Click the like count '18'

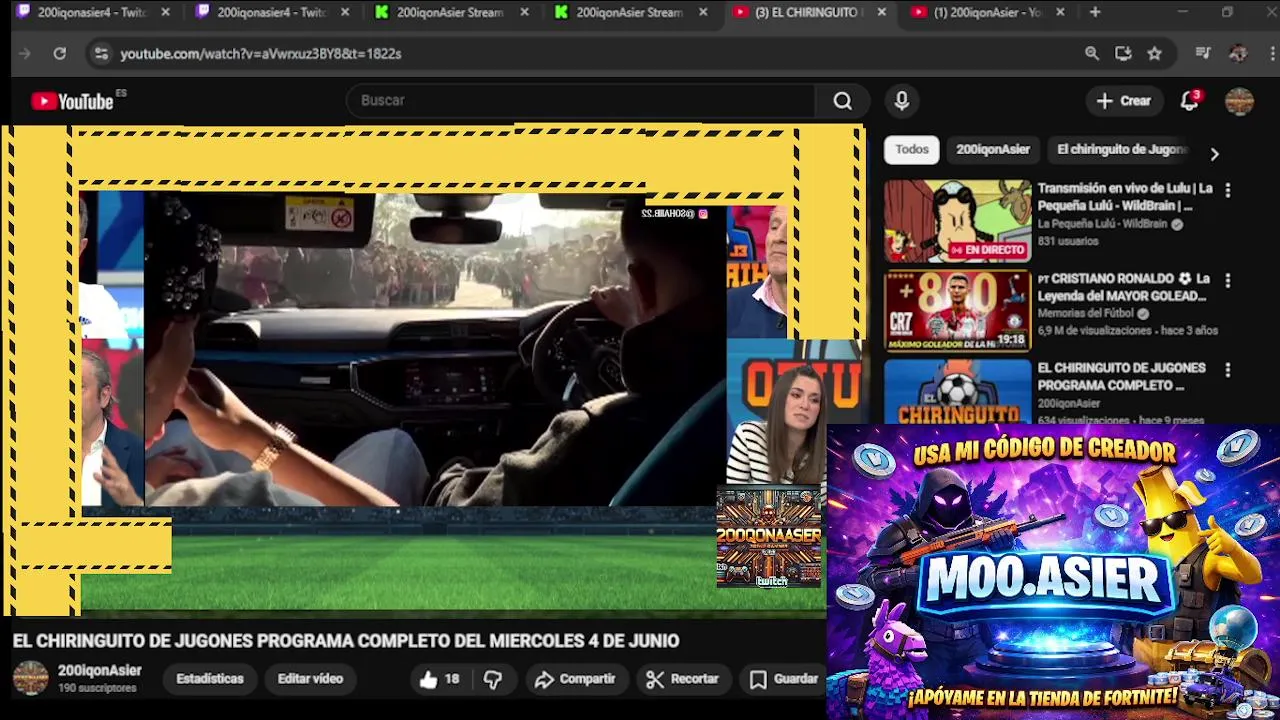[452, 679]
